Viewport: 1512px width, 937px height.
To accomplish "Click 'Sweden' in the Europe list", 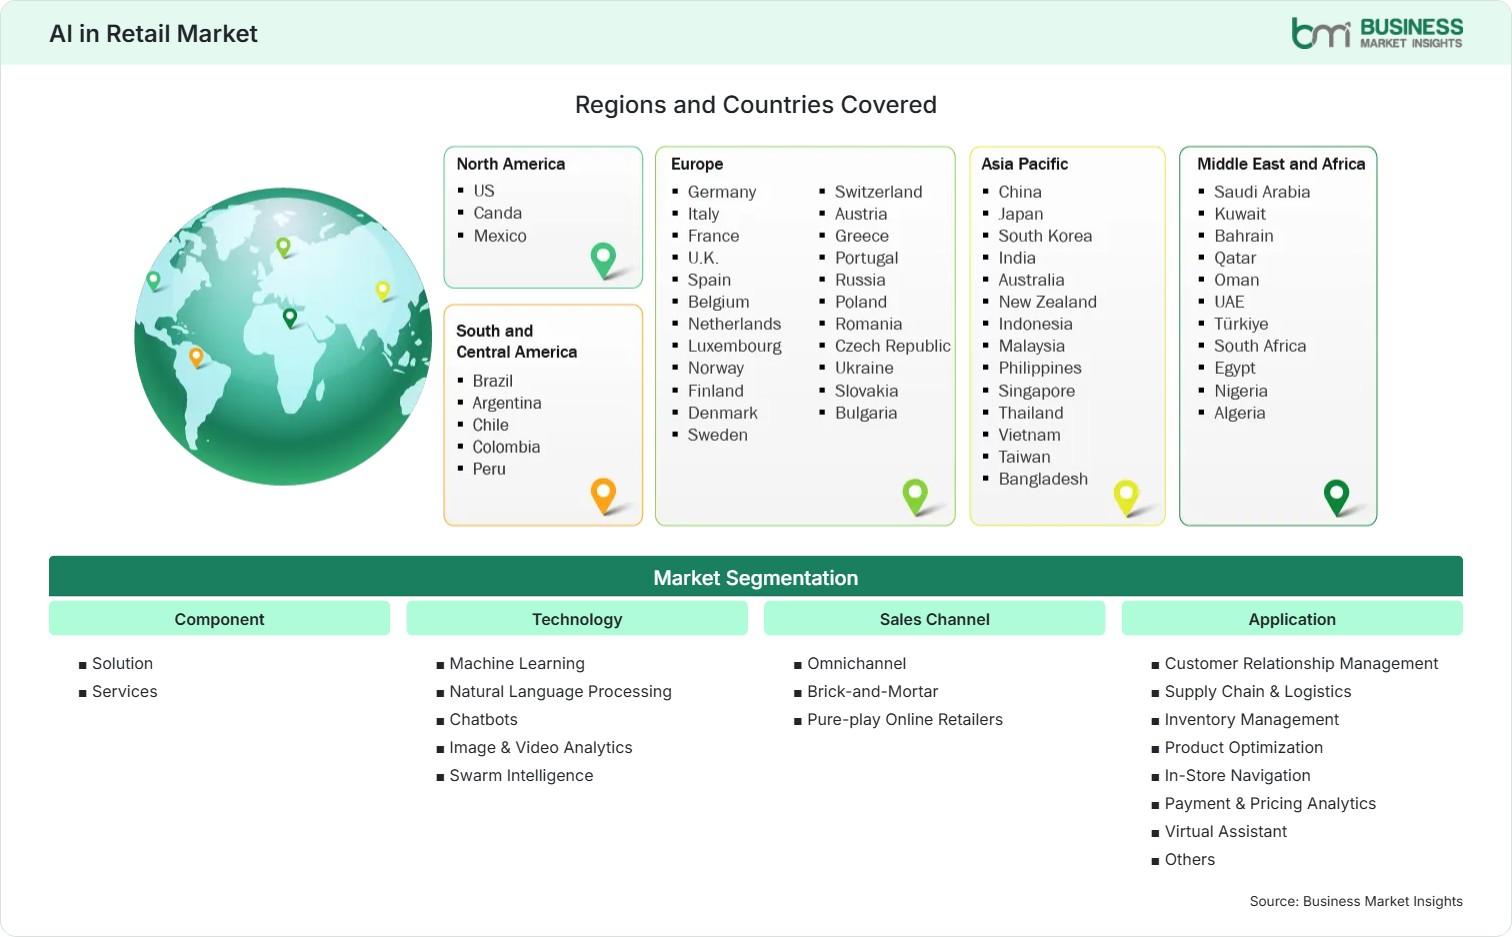I will click(x=718, y=435).
